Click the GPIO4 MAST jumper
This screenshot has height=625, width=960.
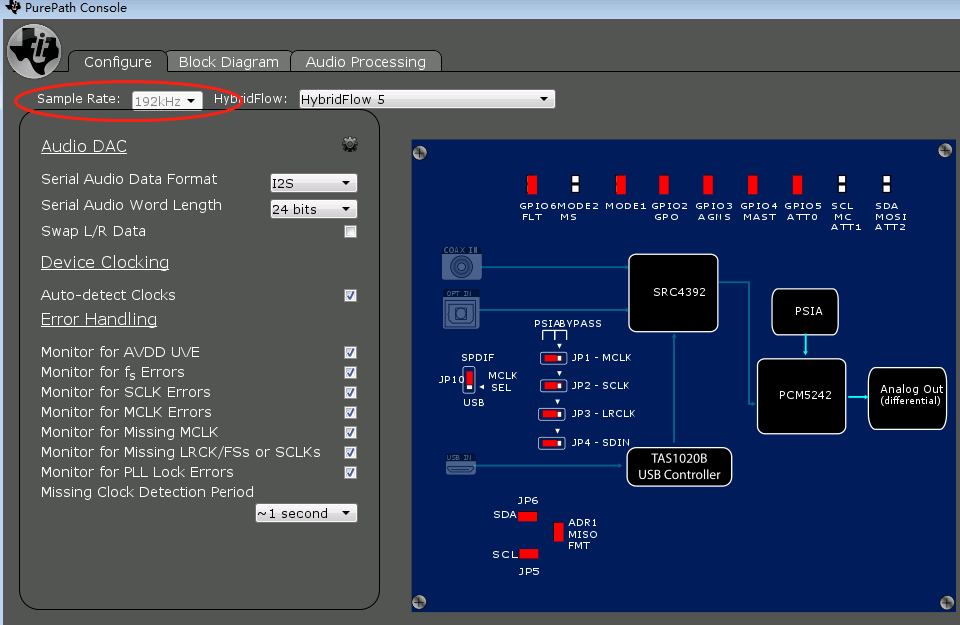[753, 184]
